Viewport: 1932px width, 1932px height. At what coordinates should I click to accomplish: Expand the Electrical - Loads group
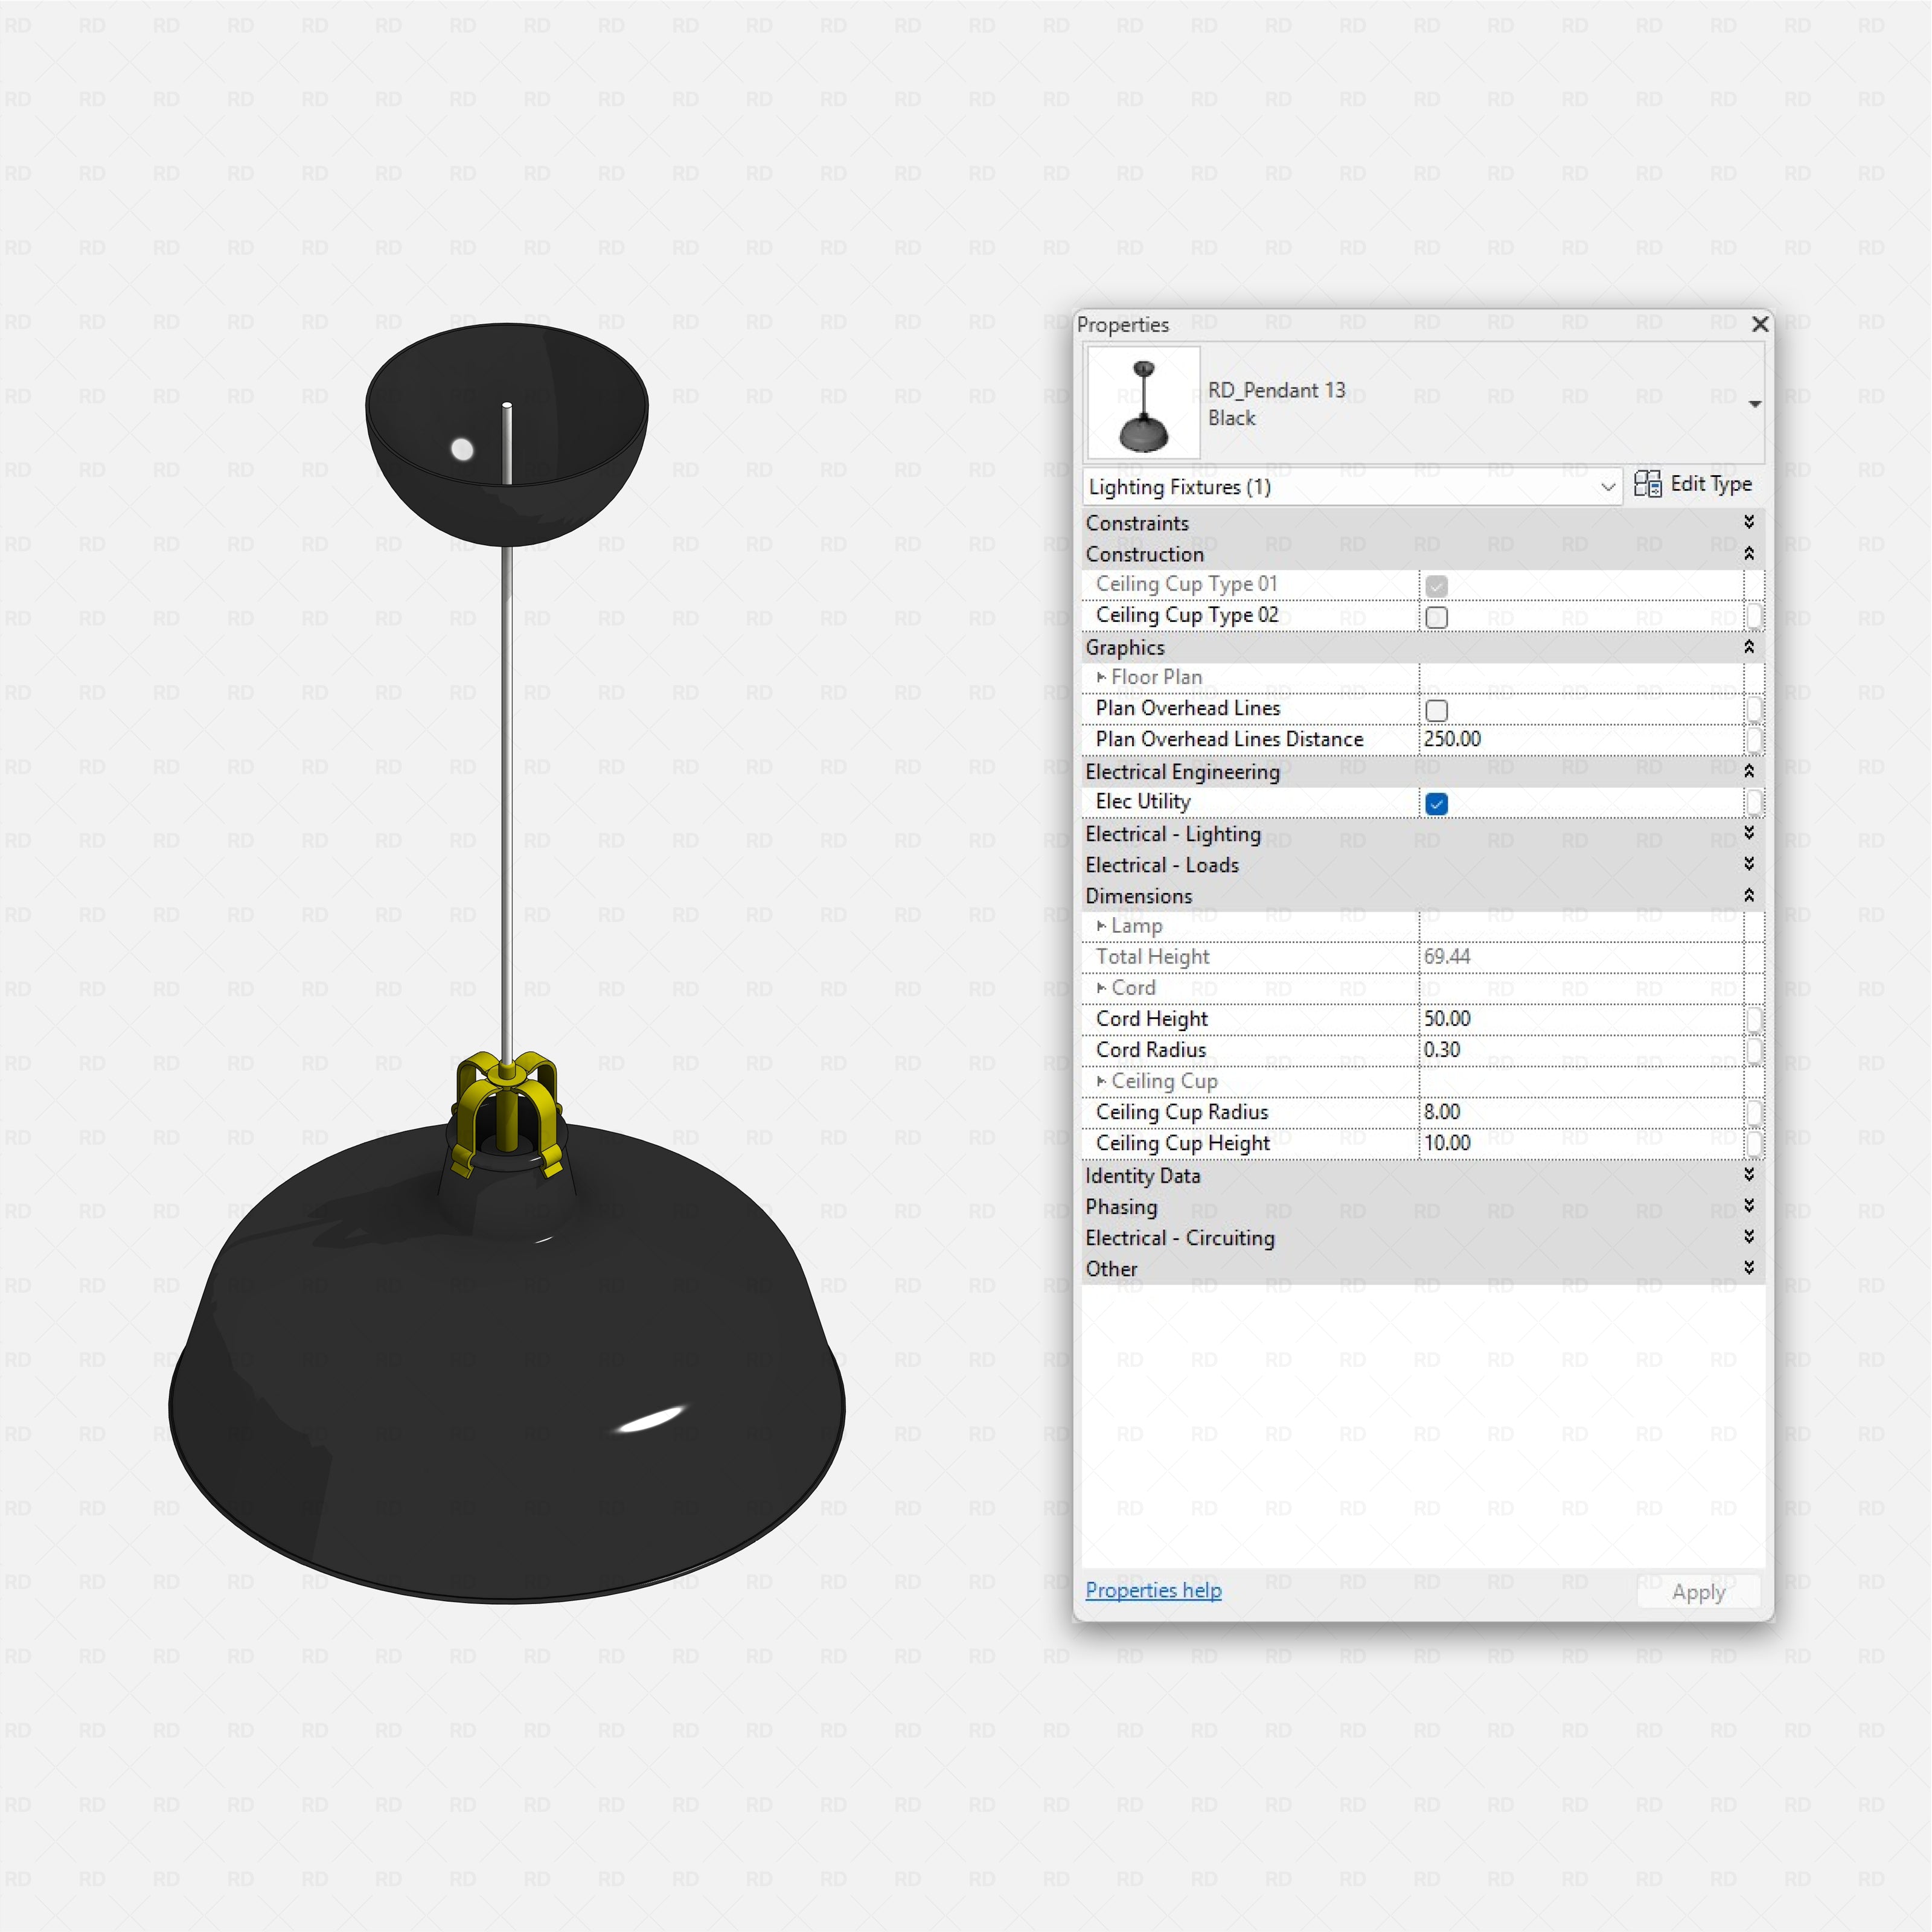point(1749,863)
